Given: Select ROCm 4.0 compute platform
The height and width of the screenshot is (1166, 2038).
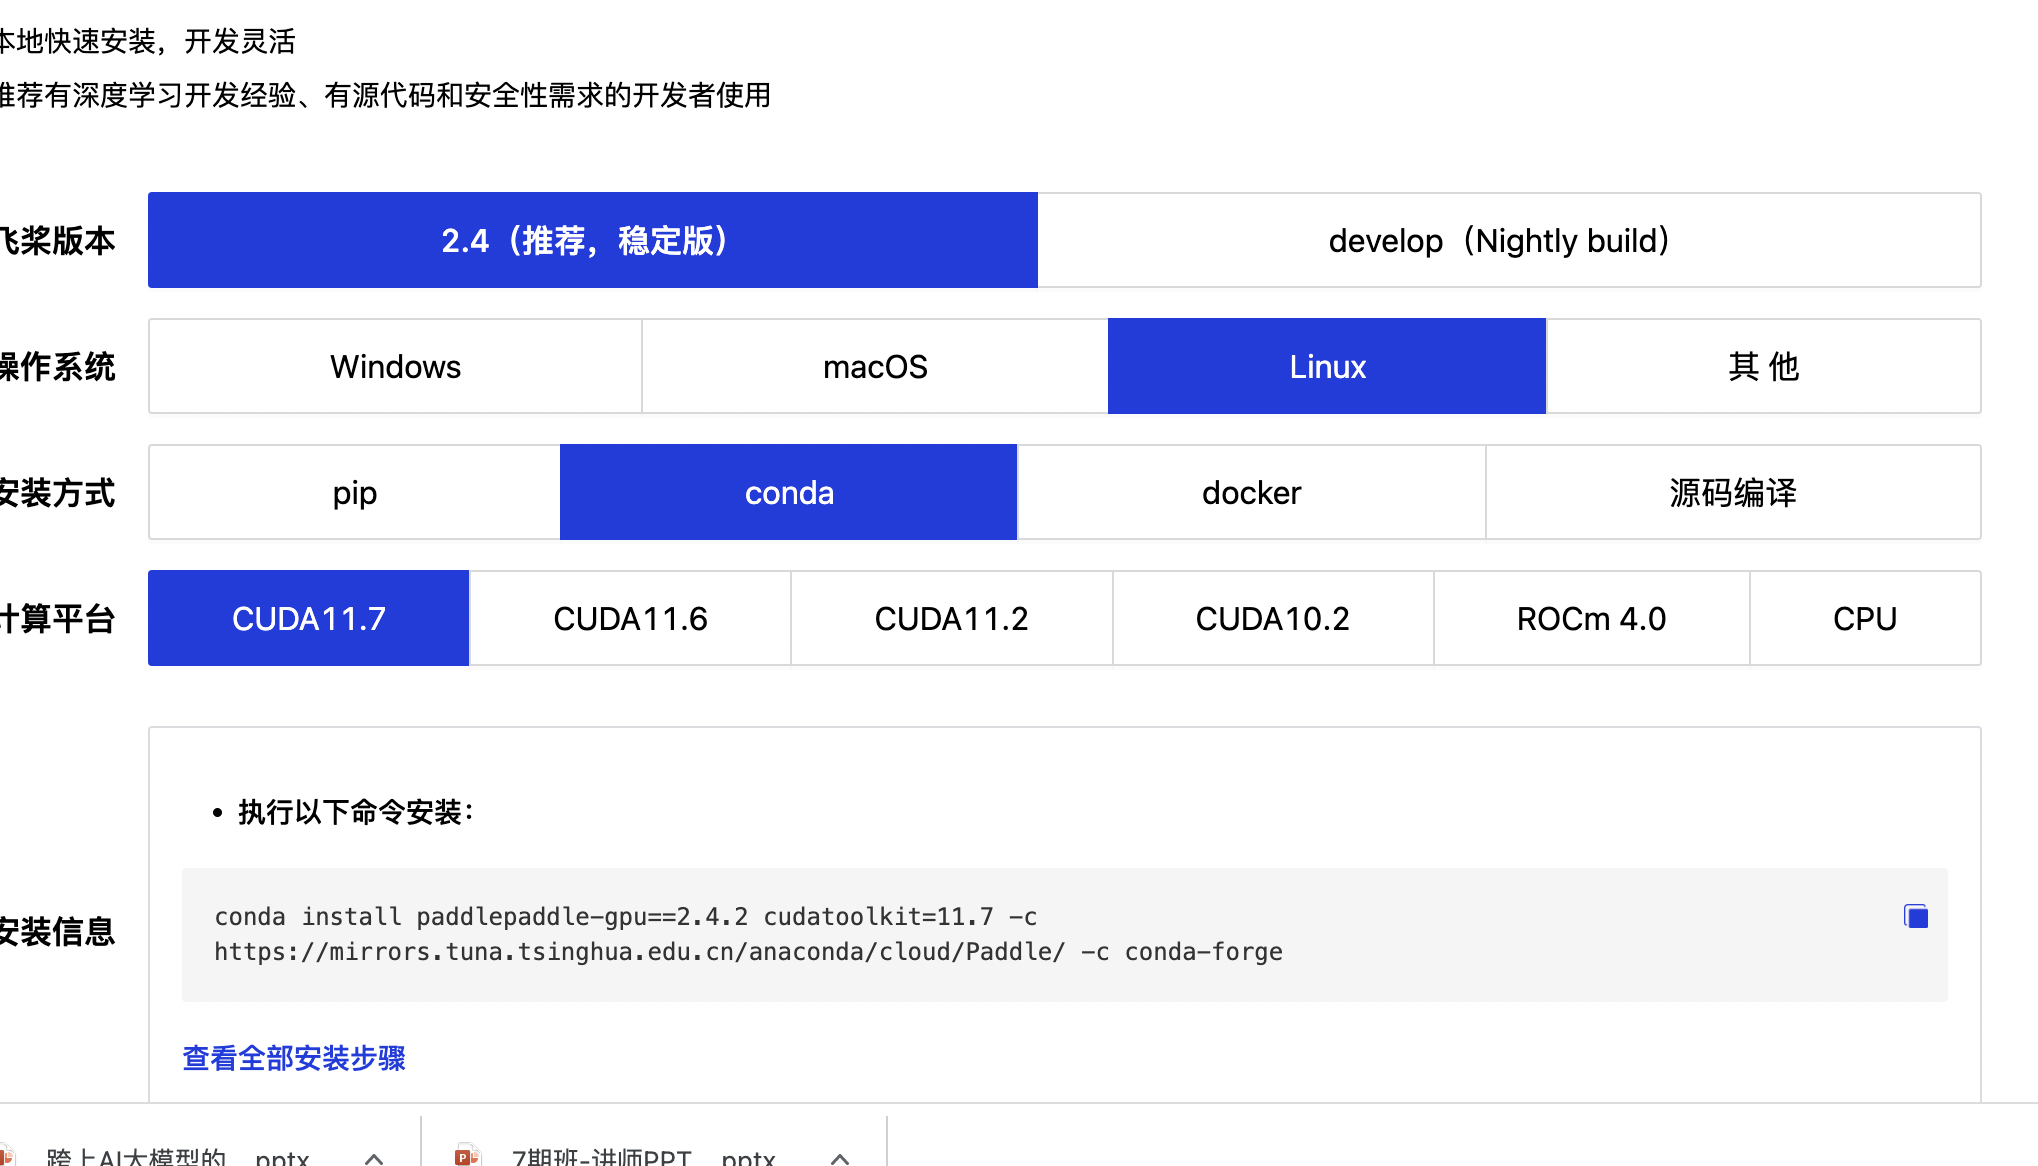Looking at the screenshot, I should pos(1590,618).
